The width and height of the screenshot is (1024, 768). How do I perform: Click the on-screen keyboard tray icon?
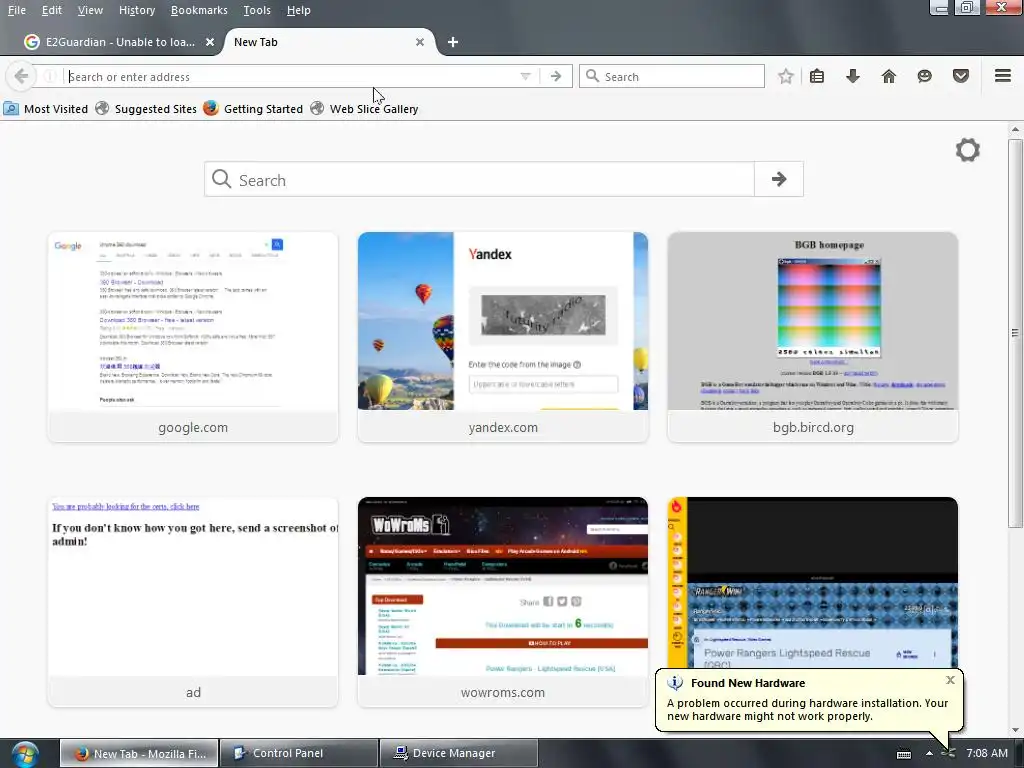tap(904, 754)
